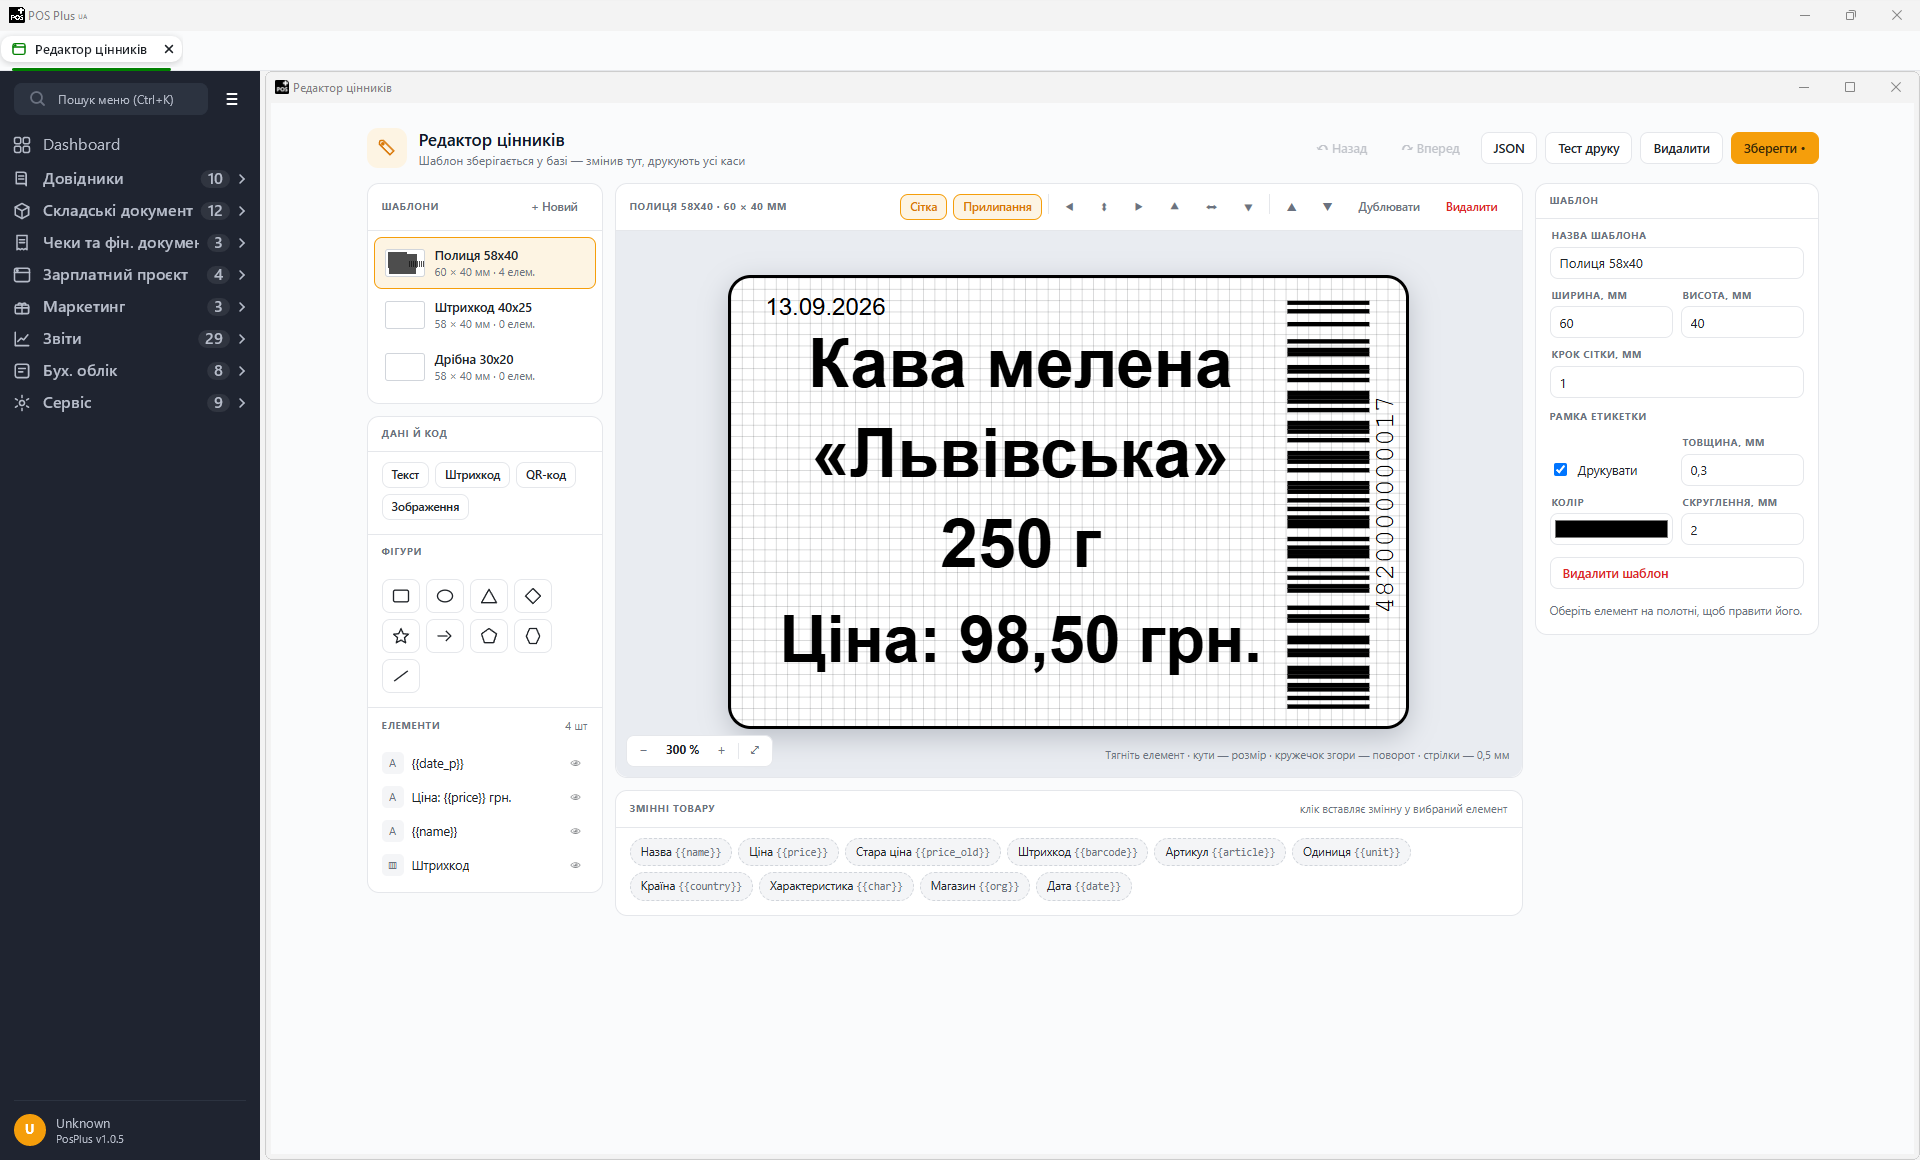Select the barcode on the label canvas
The height and width of the screenshot is (1160, 1920).
pos(1339,505)
